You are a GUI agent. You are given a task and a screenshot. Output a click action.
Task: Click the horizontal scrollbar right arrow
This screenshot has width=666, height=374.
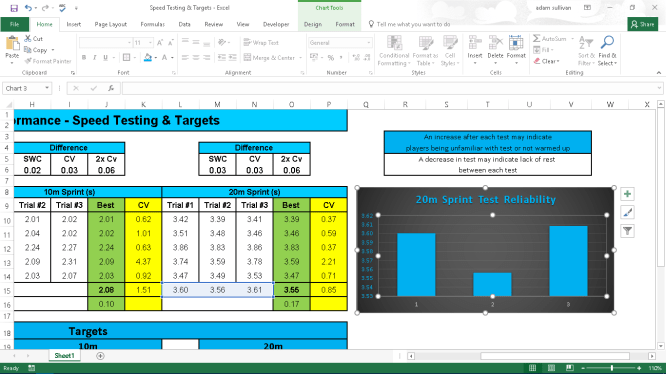pos(652,356)
